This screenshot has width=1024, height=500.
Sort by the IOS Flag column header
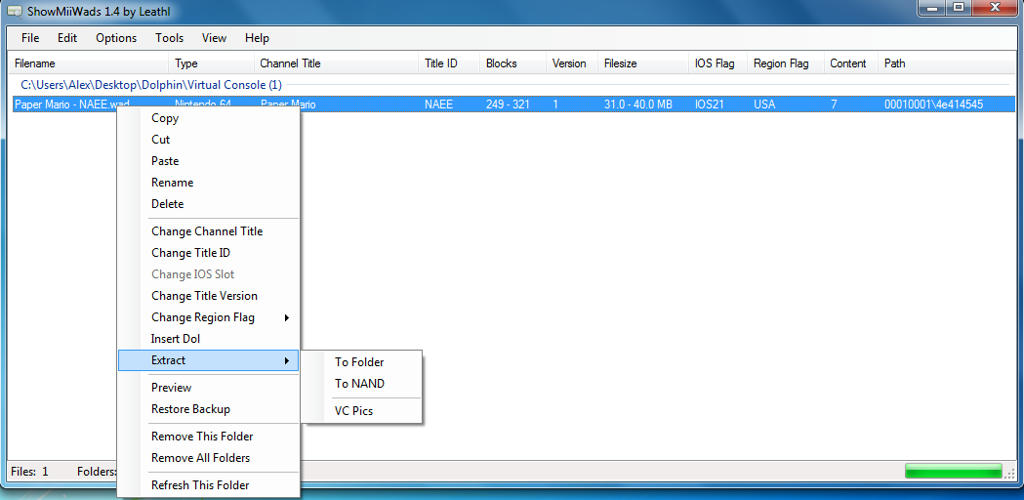(718, 64)
